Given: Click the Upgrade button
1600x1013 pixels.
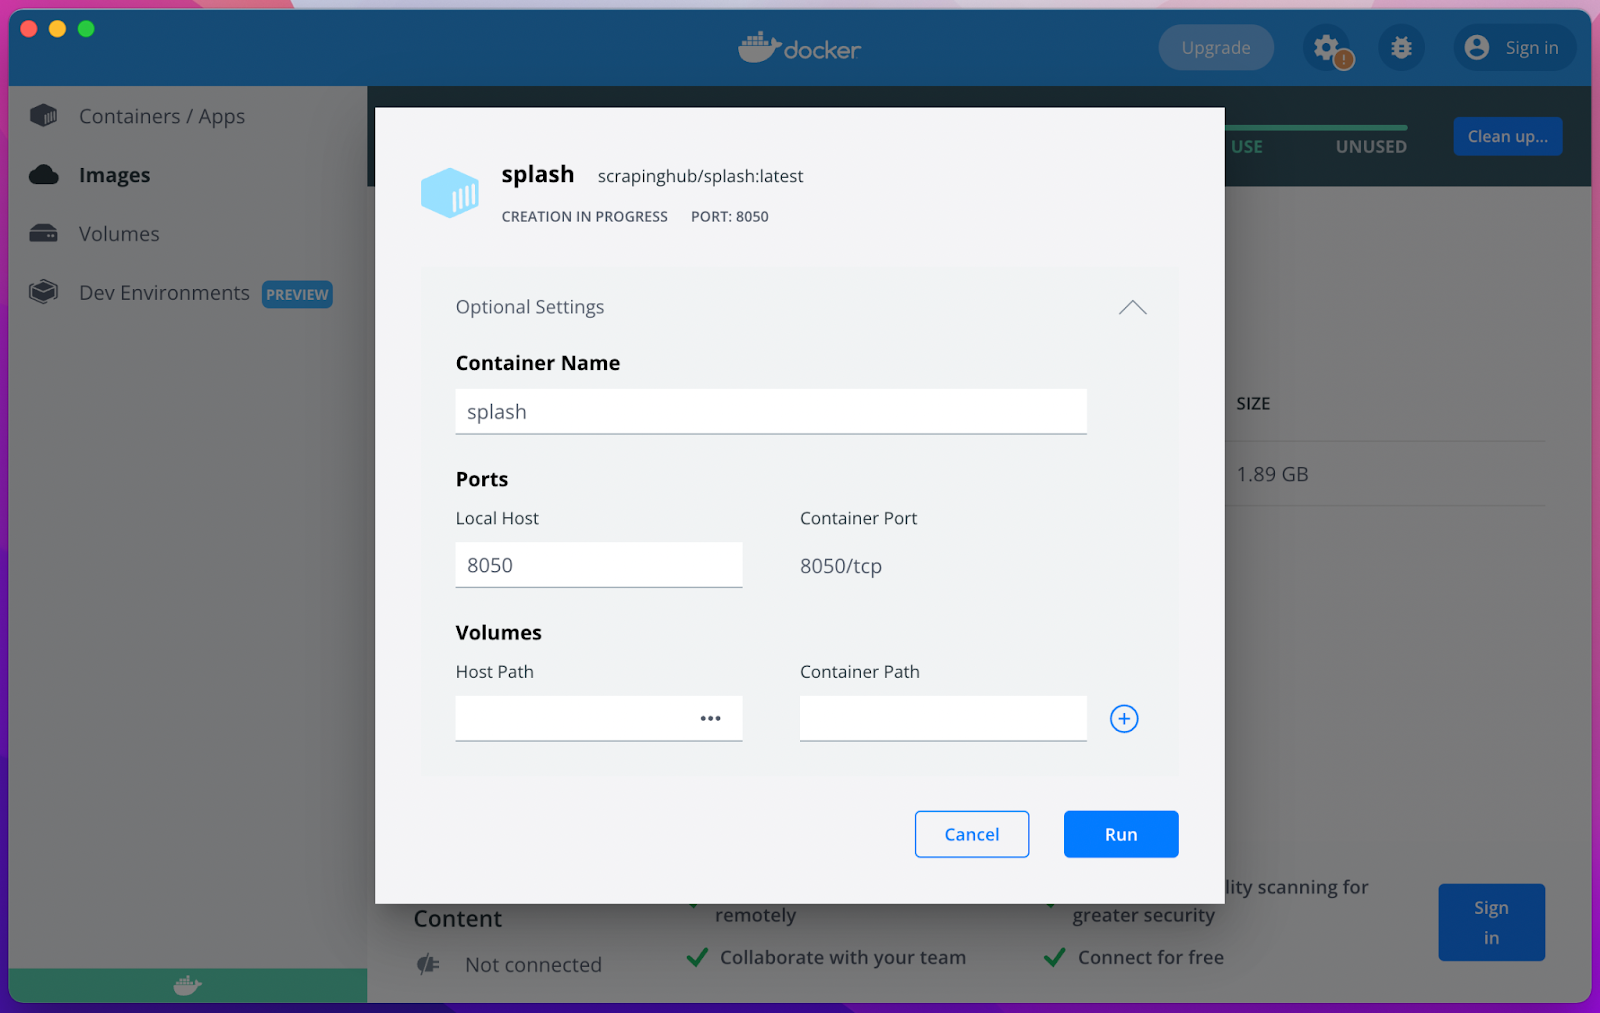Looking at the screenshot, I should (x=1216, y=48).
